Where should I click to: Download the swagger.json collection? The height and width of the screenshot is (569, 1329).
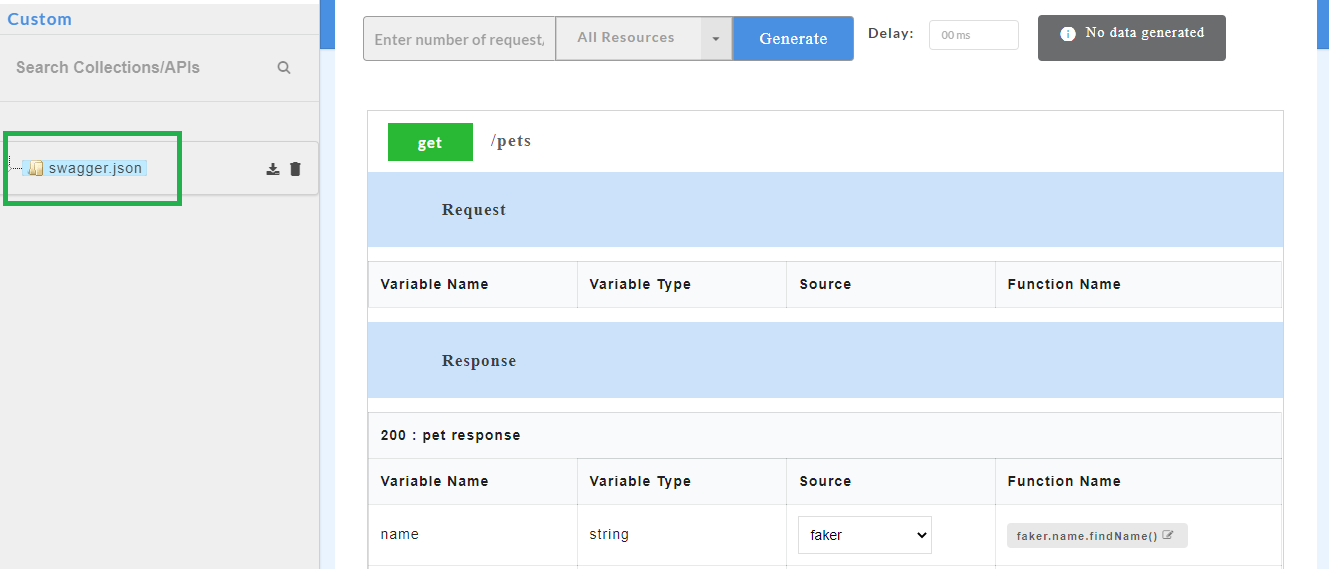click(x=273, y=169)
